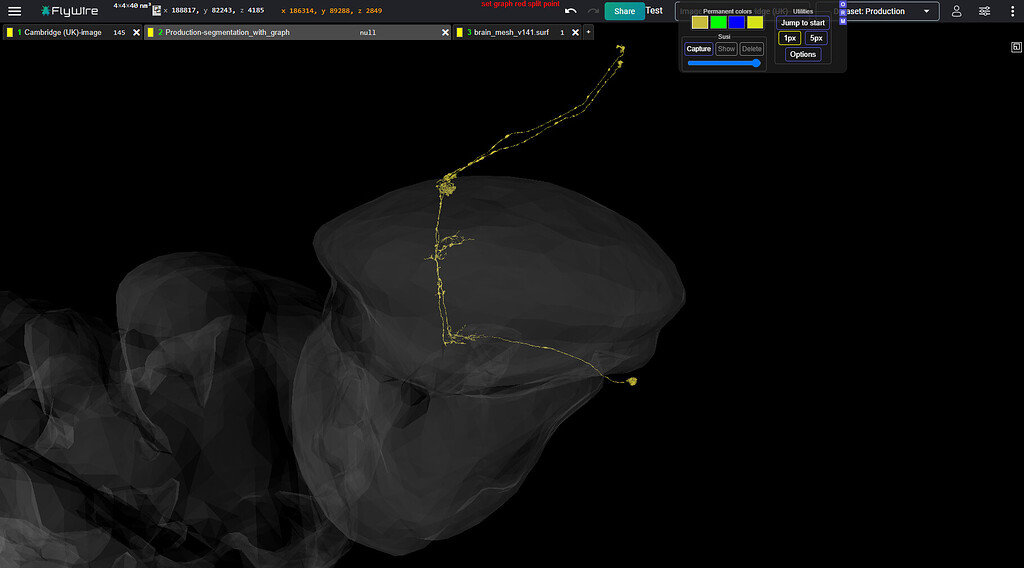The height and width of the screenshot is (568, 1024).
Task: Click the copy position icon beside coordinates
Action: pos(156,10)
